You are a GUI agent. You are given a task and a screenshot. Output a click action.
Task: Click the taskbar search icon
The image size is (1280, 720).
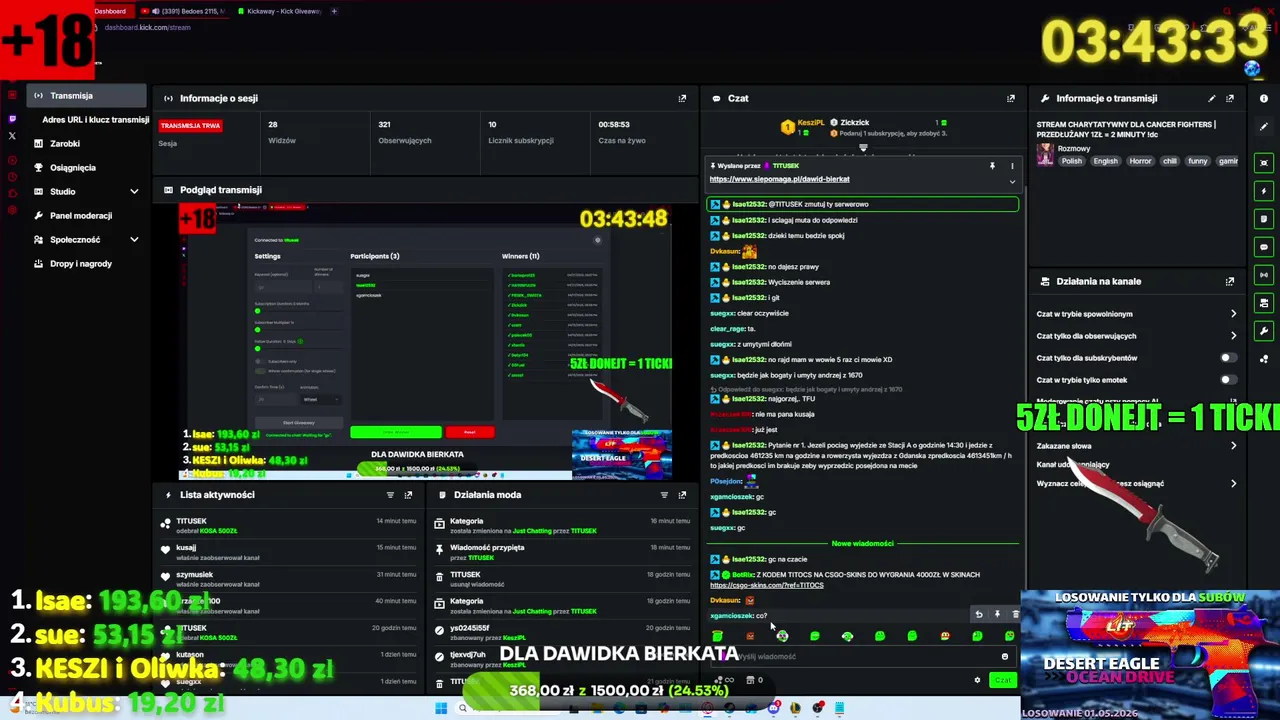(463, 709)
